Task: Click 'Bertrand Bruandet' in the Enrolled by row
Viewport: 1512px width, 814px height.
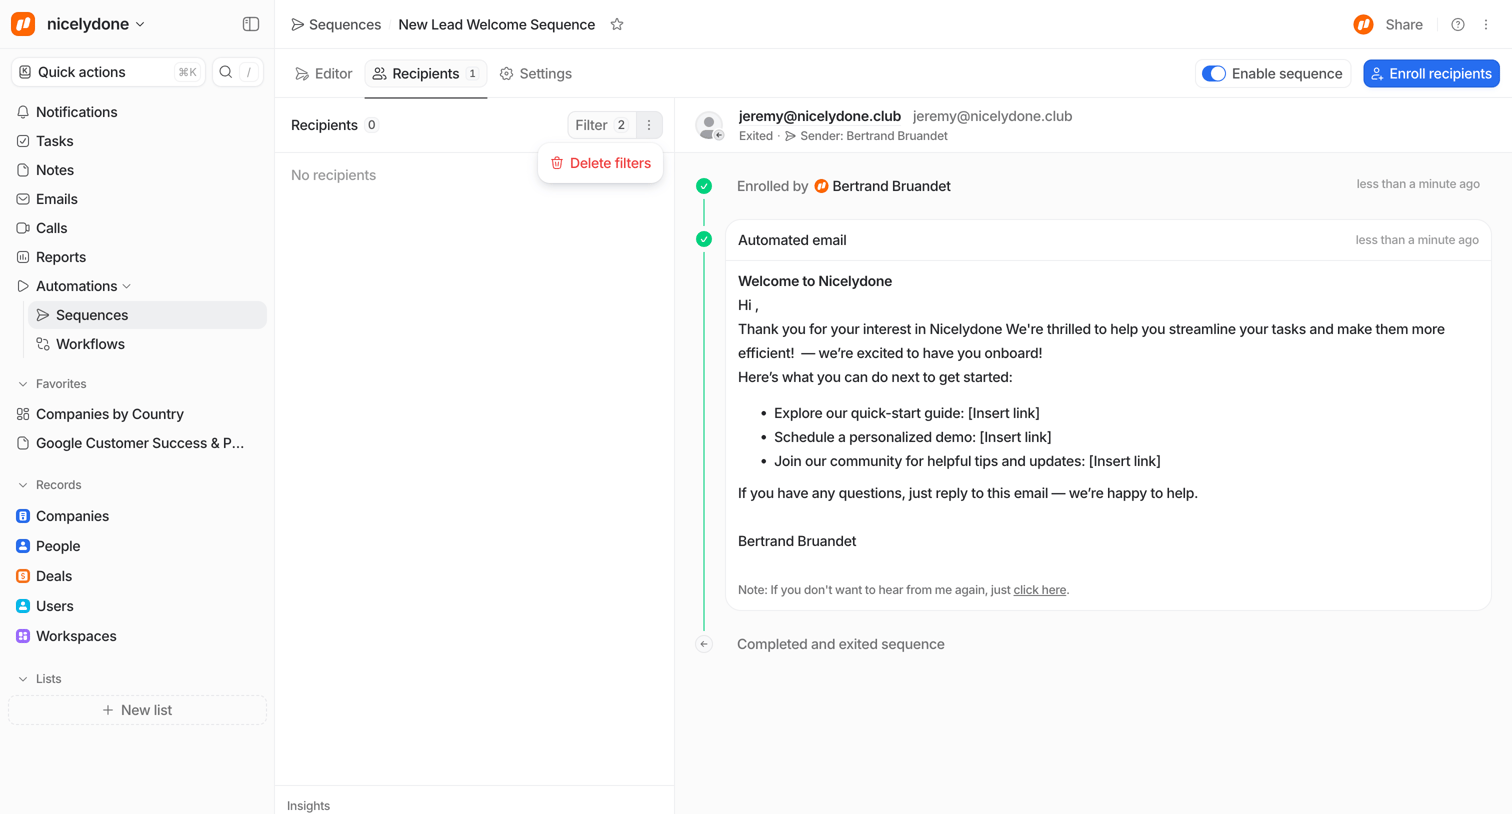Action: point(891,186)
